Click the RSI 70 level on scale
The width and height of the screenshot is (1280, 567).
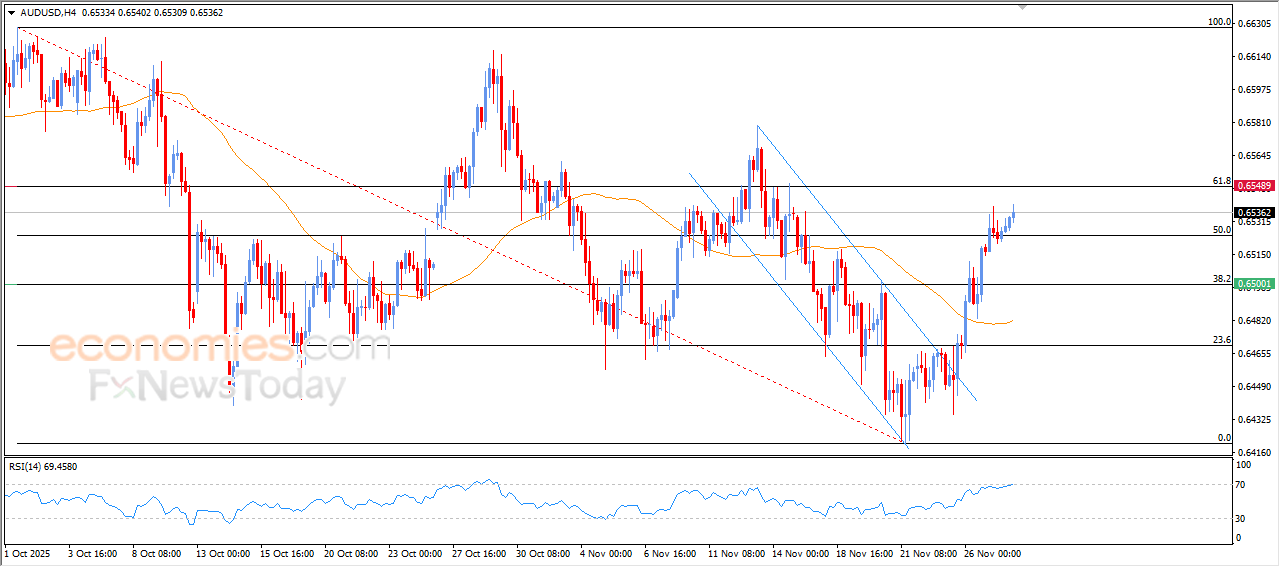[1239, 485]
